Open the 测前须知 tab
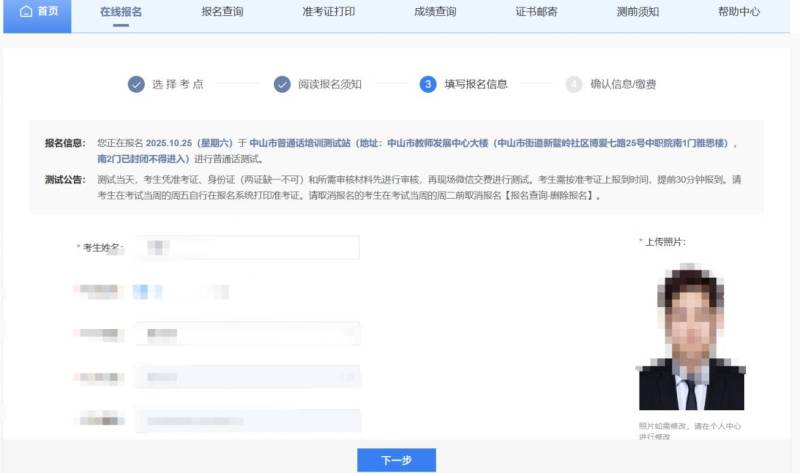The height and width of the screenshot is (473, 800). pos(638,13)
